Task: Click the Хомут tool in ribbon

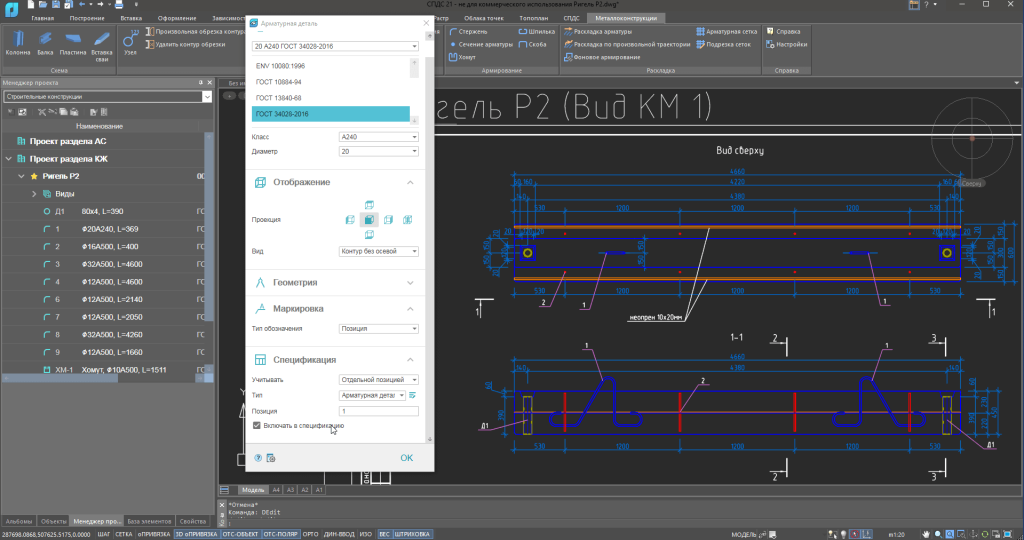Action: (x=463, y=57)
